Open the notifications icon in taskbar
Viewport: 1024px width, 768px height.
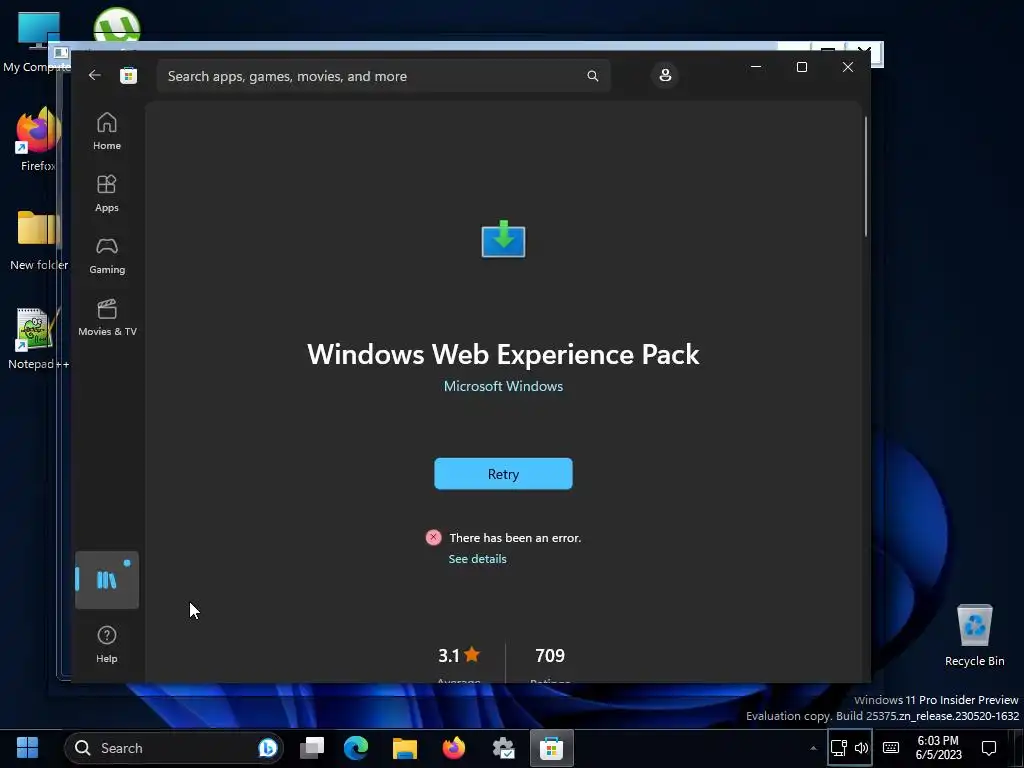pyautogui.click(x=989, y=748)
